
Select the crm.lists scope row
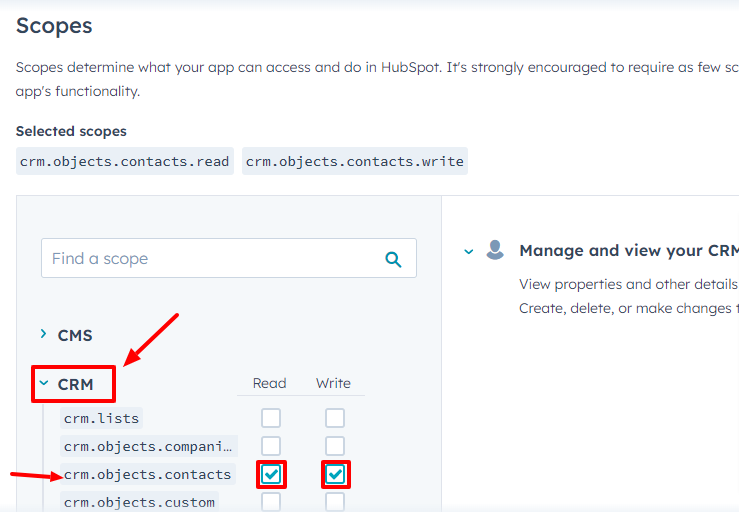click(101, 418)
